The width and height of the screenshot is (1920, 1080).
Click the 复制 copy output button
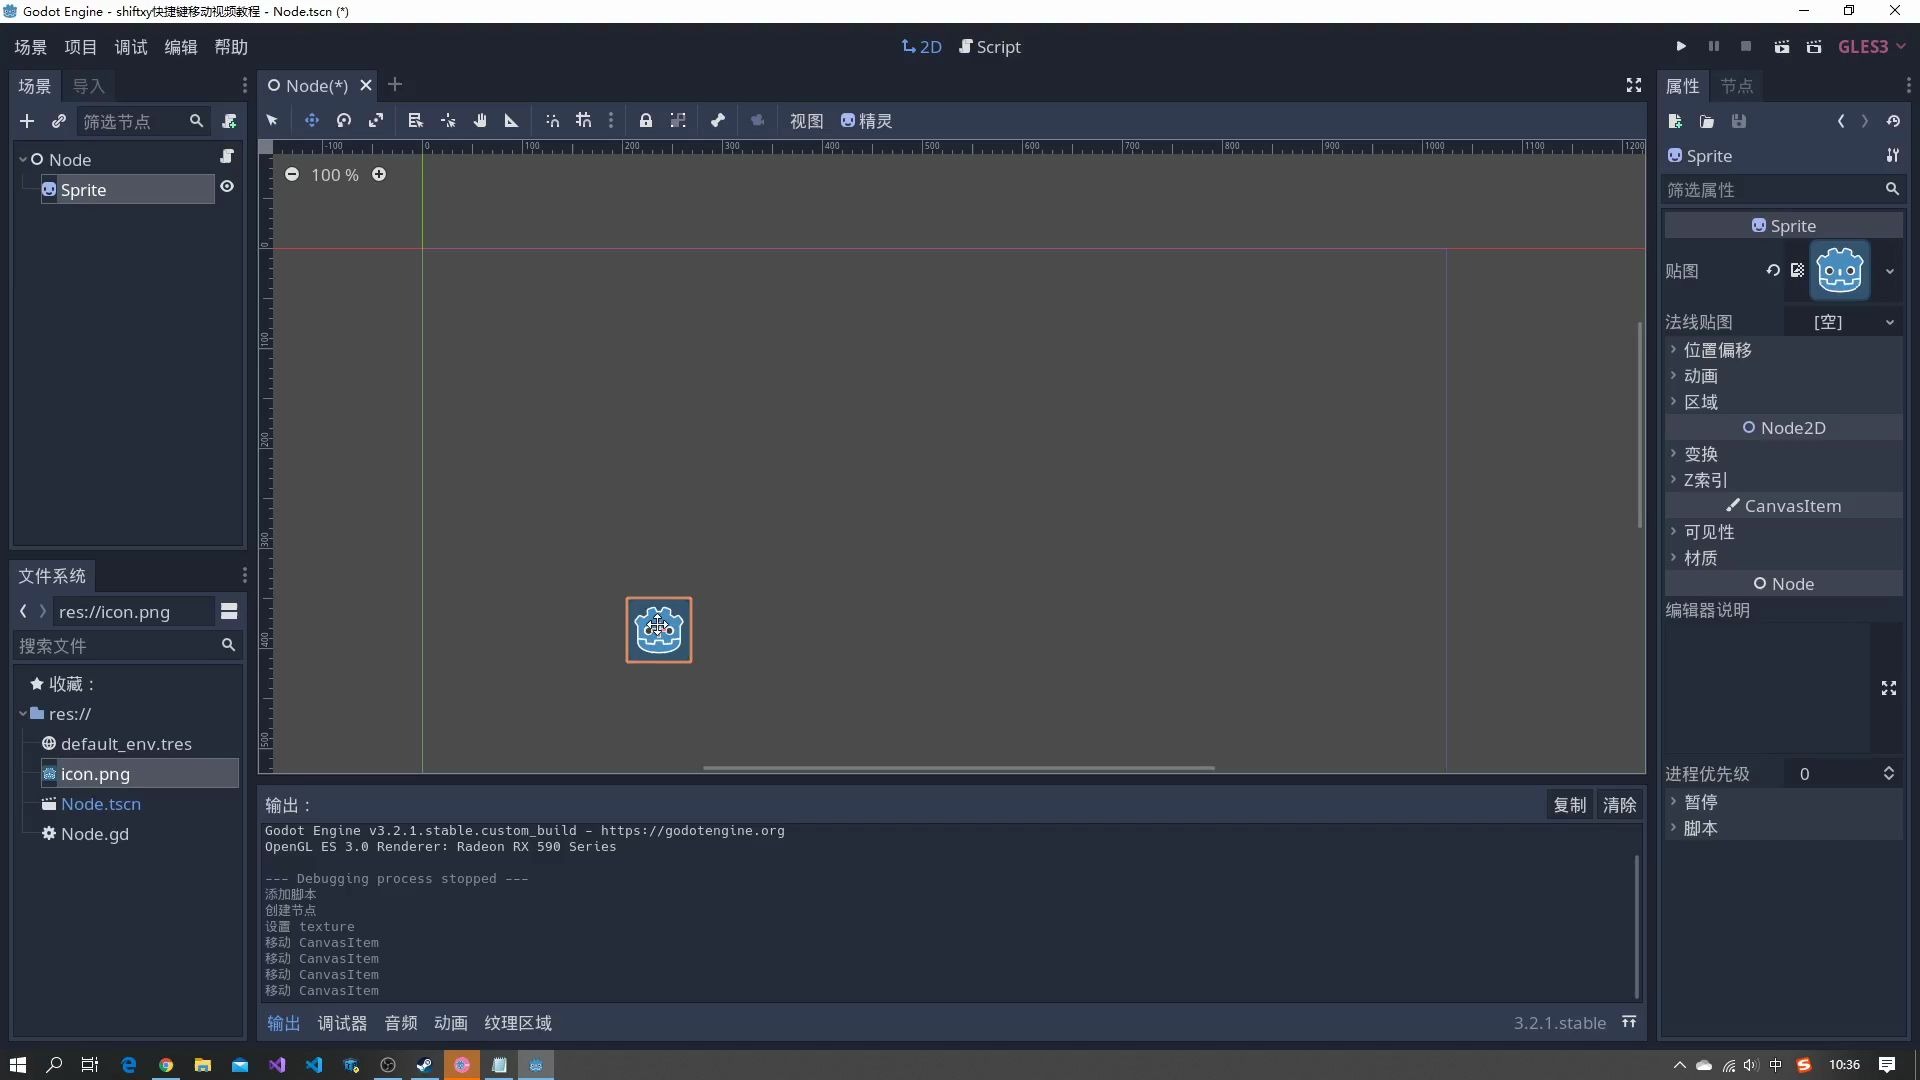tap(1569, 805)
